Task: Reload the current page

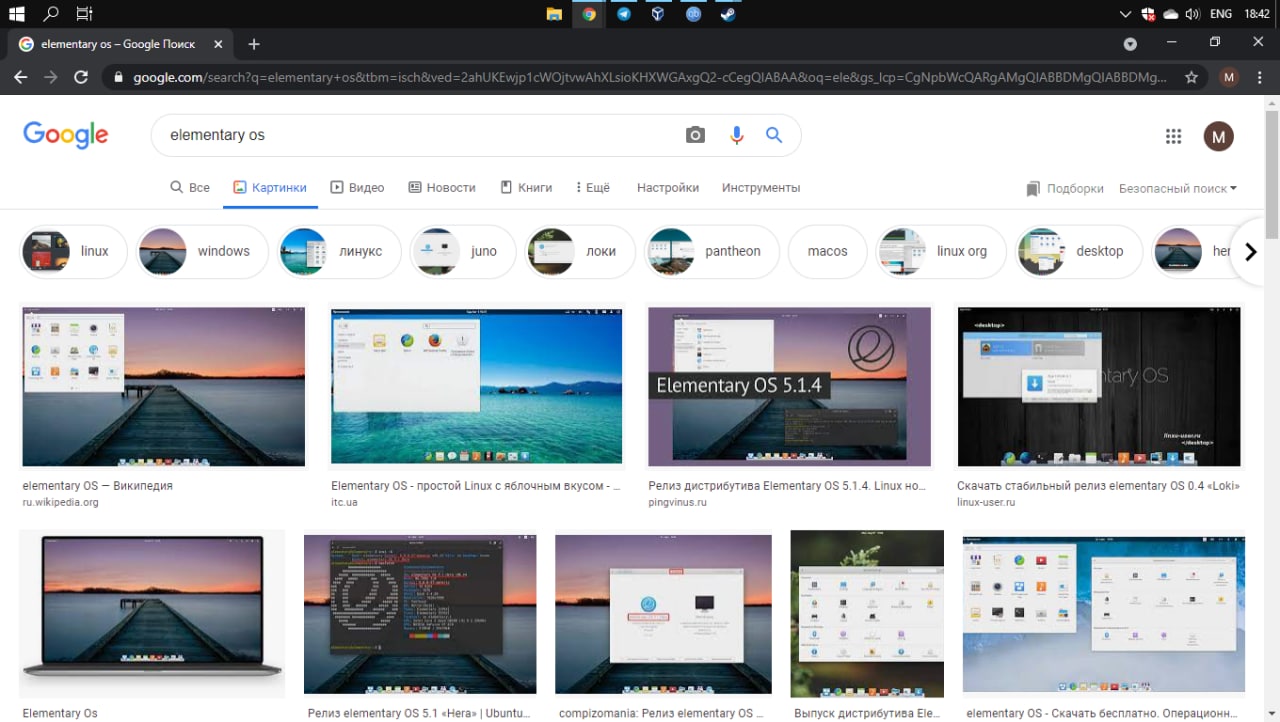Action: click(81, 77)
